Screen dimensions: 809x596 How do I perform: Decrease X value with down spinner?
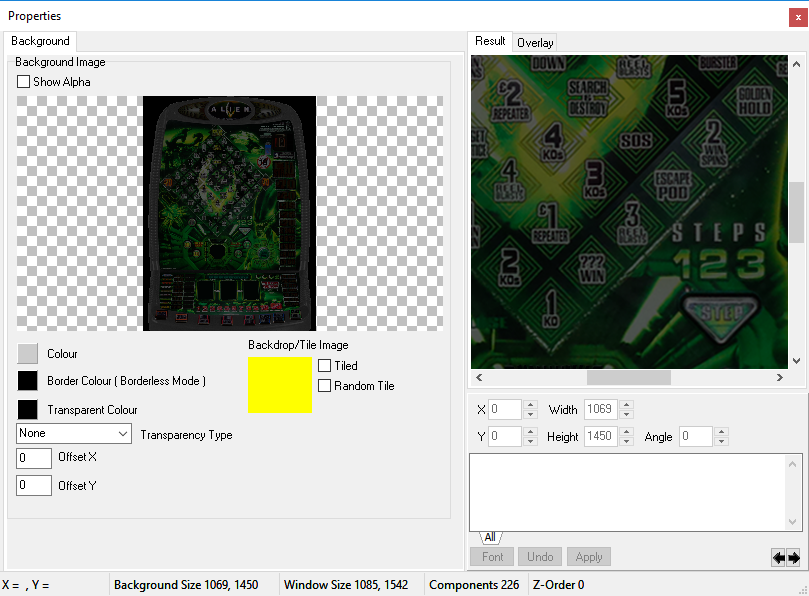click(x=530, y=414)
